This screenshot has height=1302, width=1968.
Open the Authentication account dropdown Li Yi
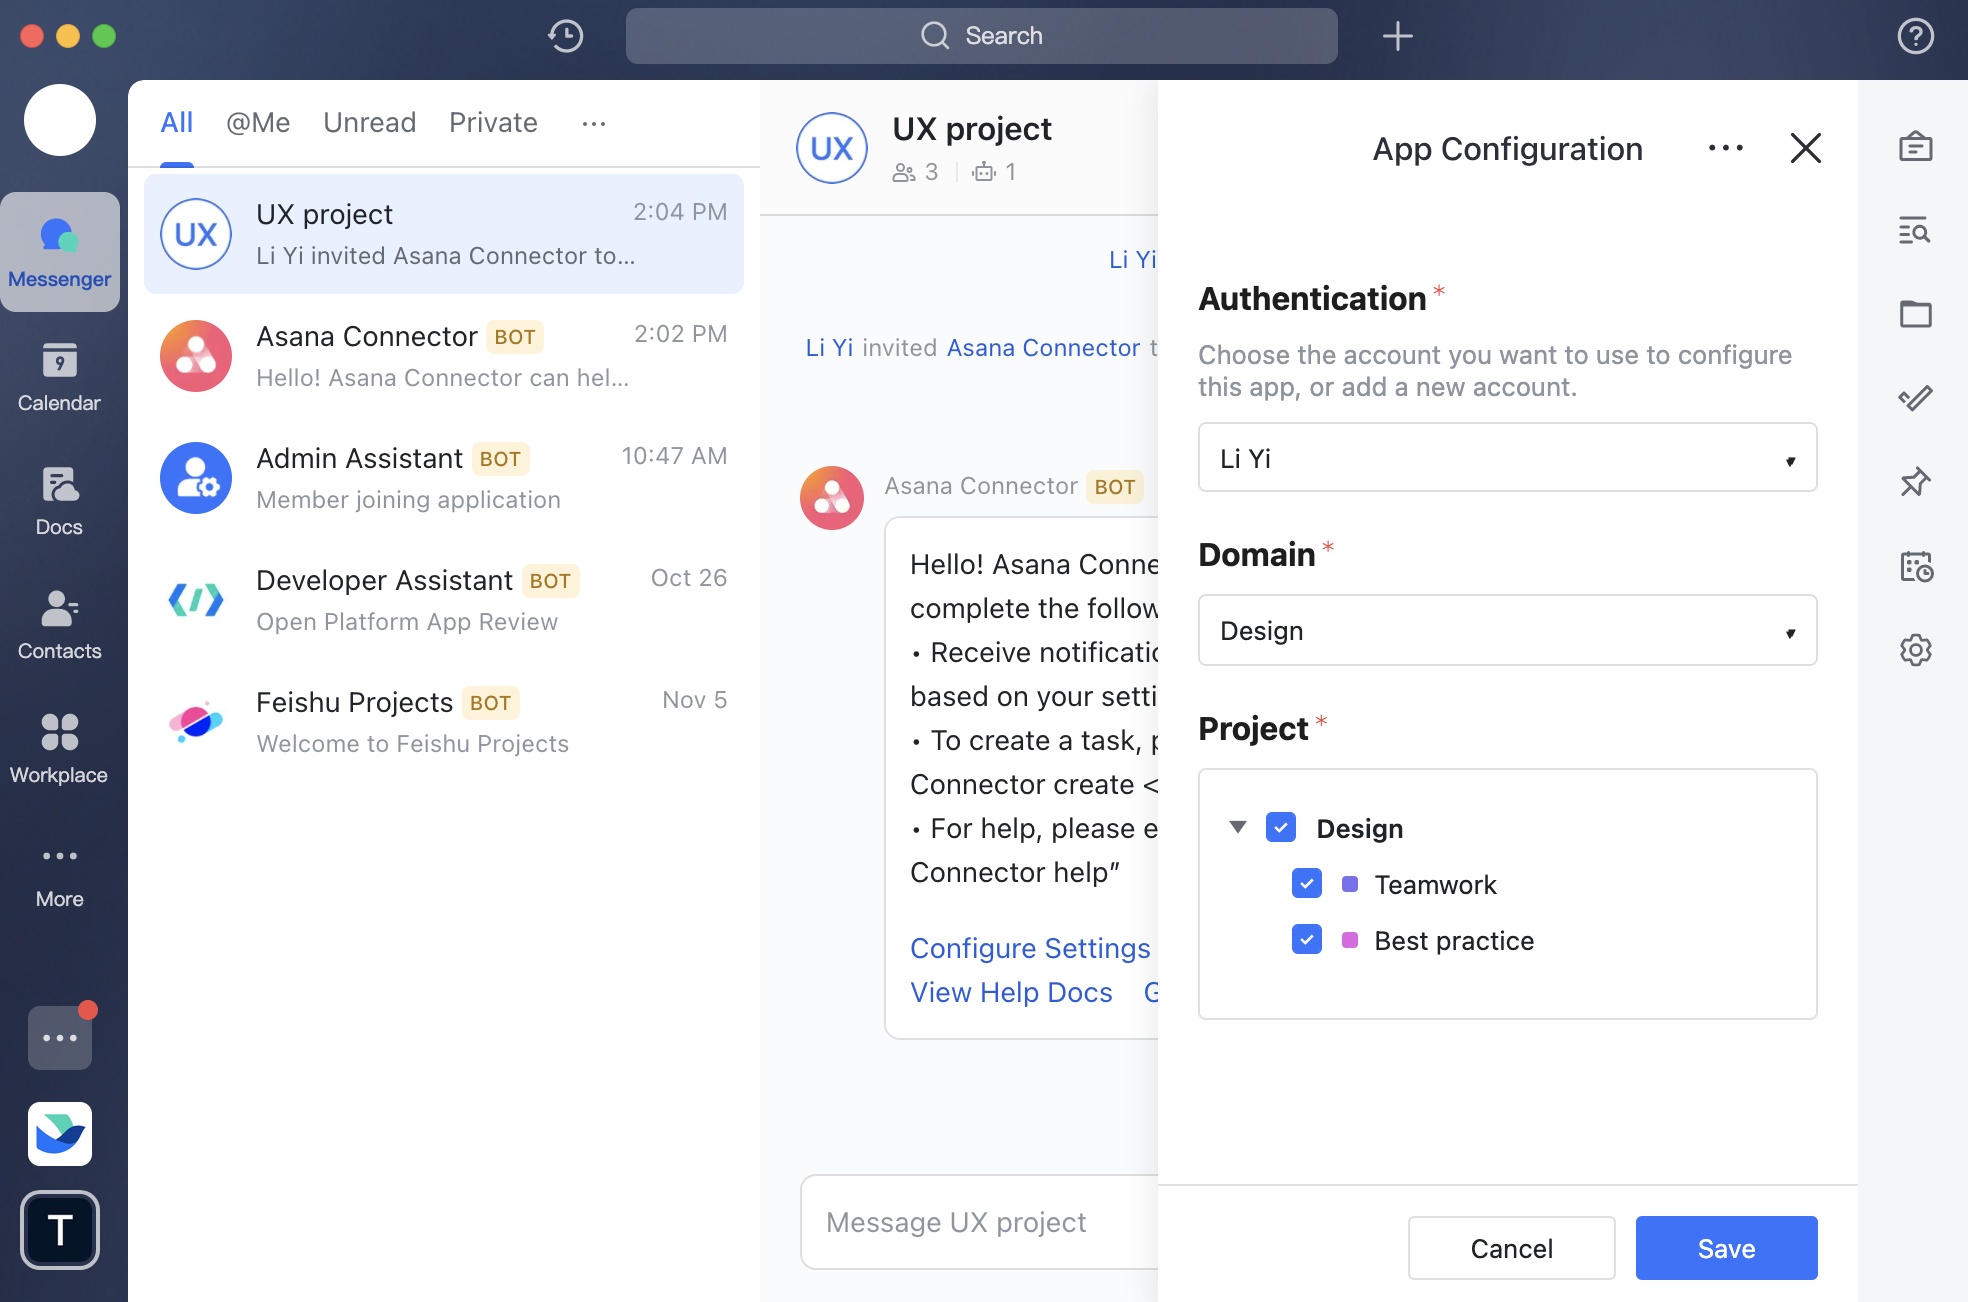[x=1507, y=457]
